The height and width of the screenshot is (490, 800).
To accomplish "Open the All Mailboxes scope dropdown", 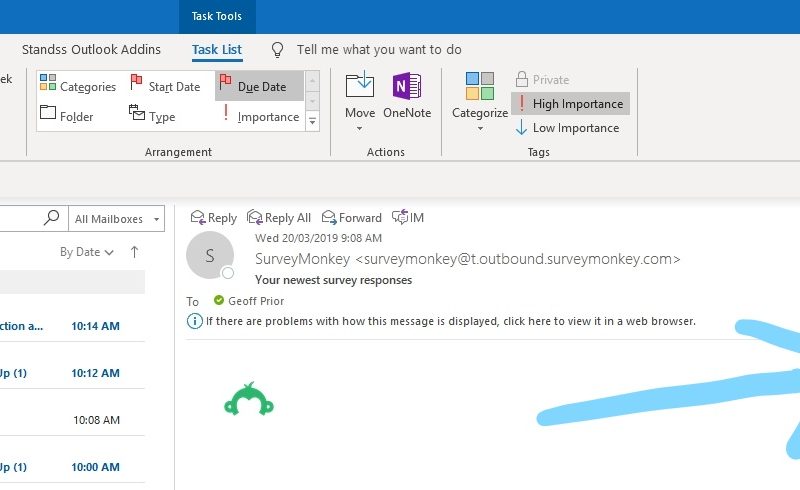I will (x=117, y=219).
